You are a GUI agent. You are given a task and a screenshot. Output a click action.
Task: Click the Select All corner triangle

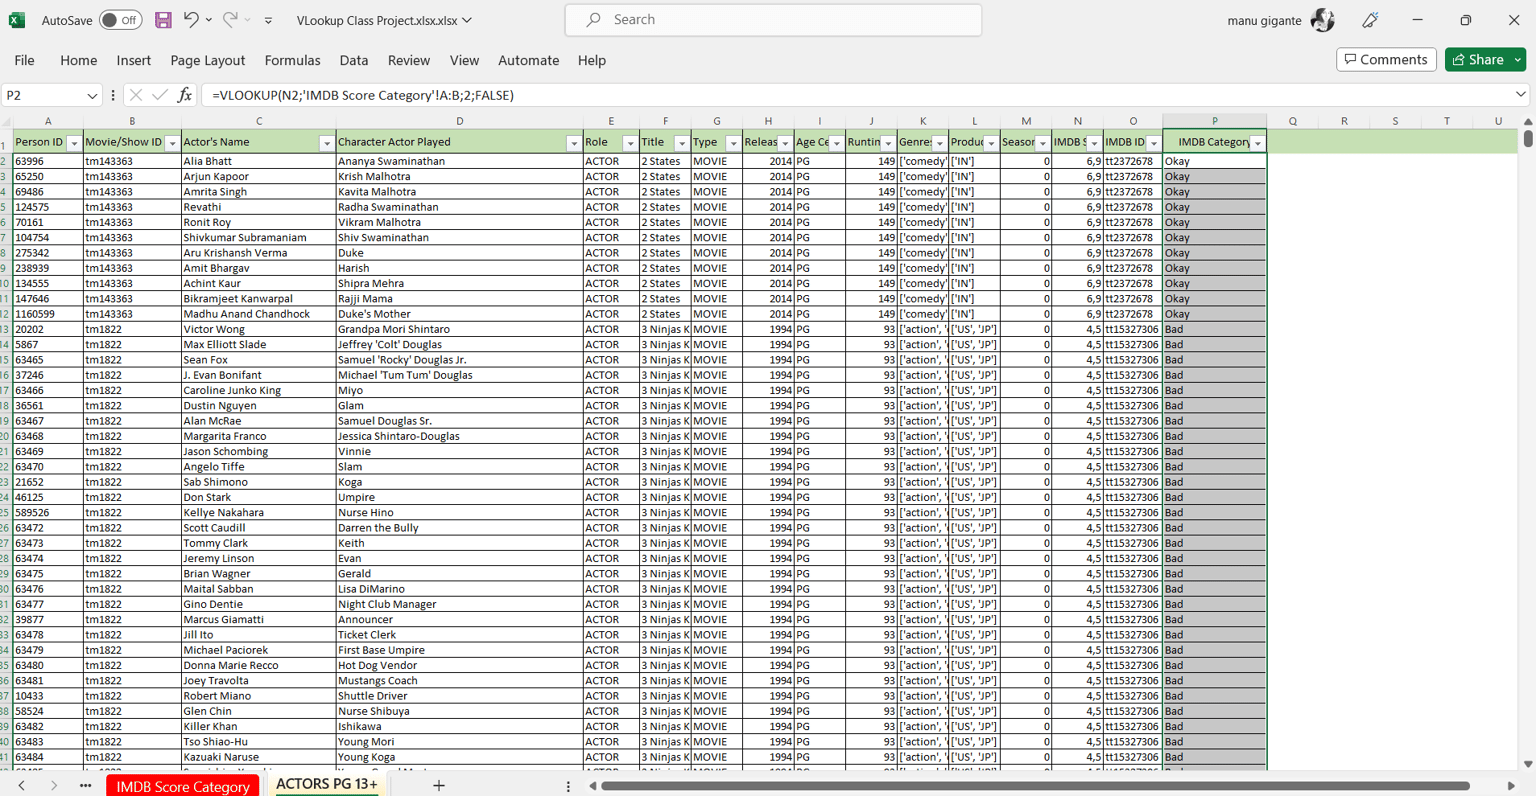pos(6,121)
